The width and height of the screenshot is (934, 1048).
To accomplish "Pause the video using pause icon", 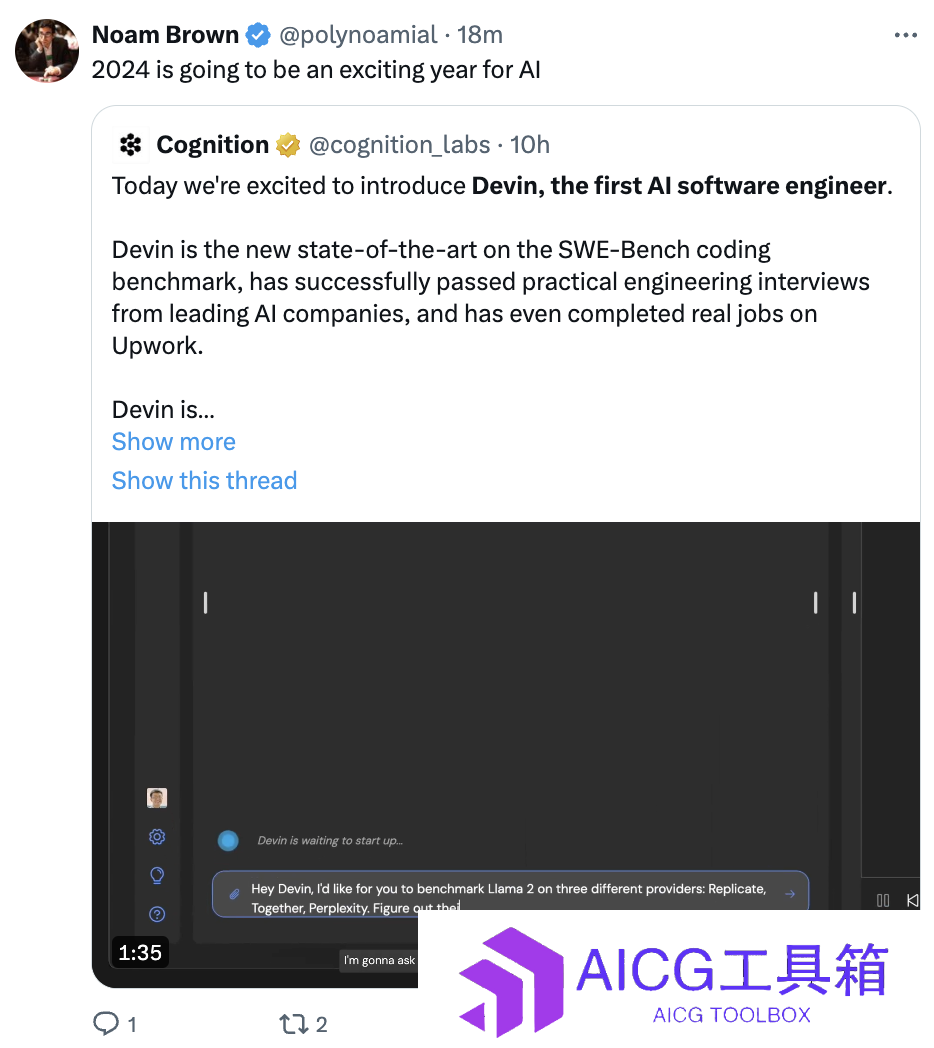I will point(883,900).
